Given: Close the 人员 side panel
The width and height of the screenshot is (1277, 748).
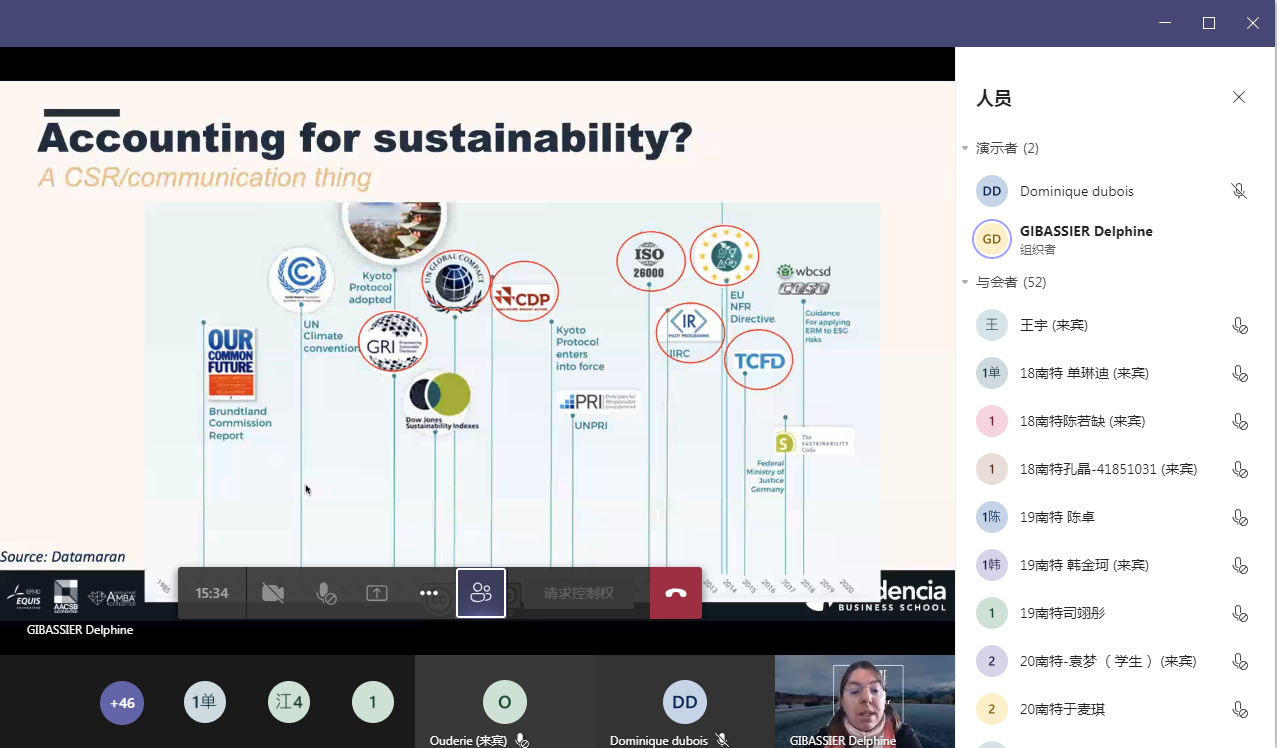Looking at the screenshot, I should pyautogui.click(x=1239, y=97).
